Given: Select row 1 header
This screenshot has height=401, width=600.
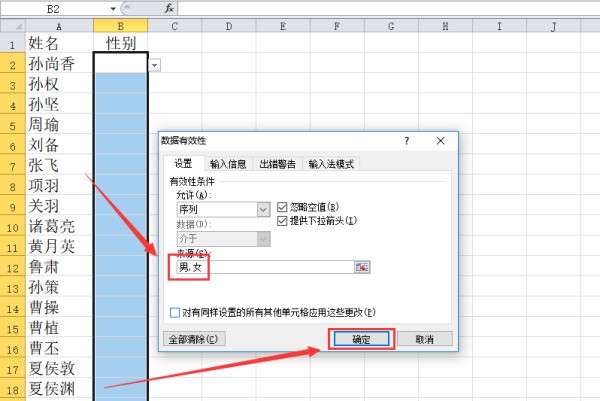Looking at the screenshot, I should point(13,42).
